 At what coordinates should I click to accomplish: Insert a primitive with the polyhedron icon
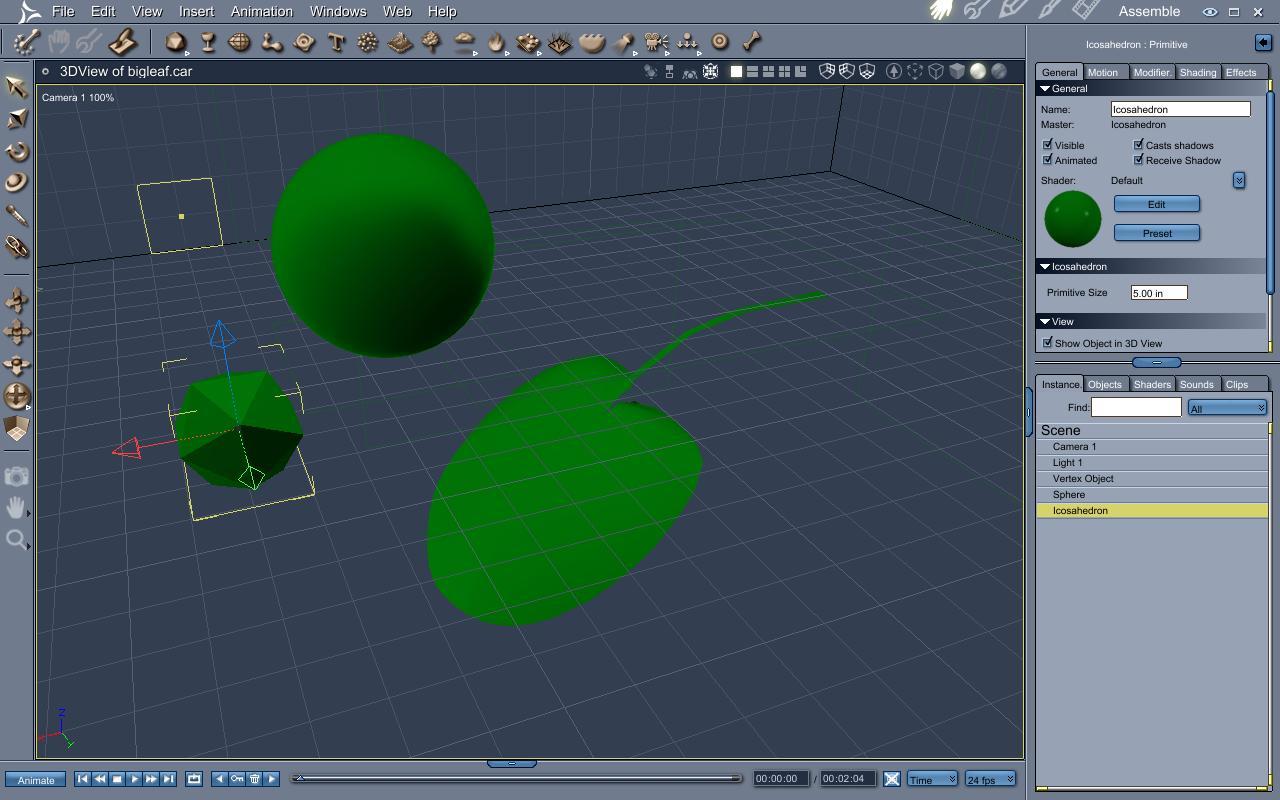(x=176, y=42)
